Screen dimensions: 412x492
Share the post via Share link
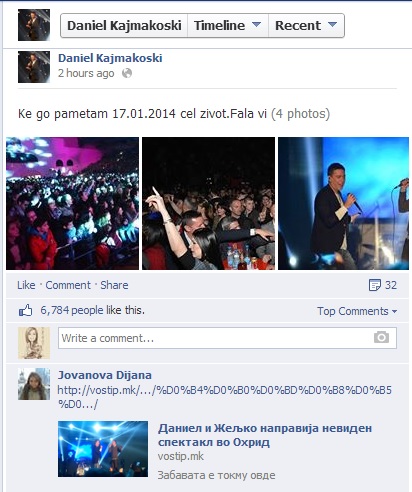click(x=114, y=285)
